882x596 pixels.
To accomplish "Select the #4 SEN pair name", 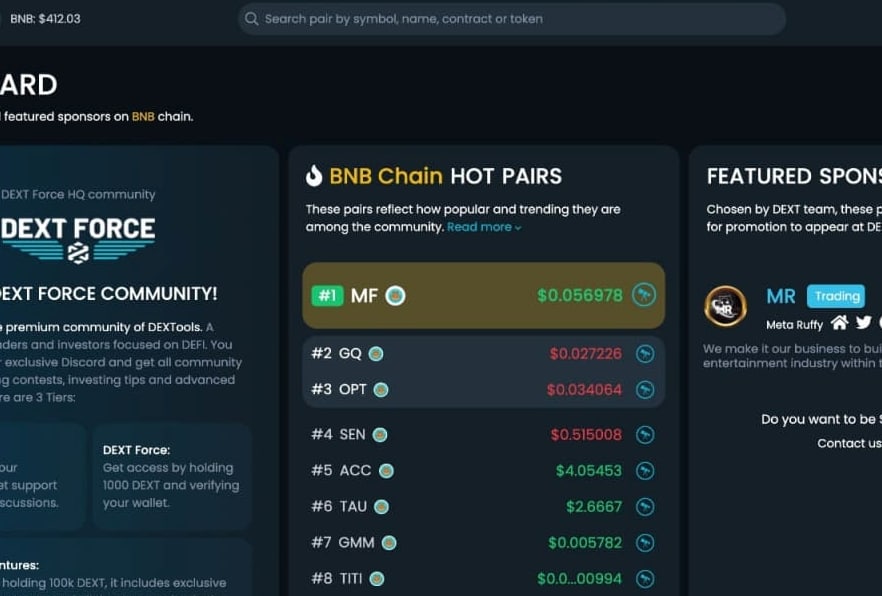I will tap(352, 435).
